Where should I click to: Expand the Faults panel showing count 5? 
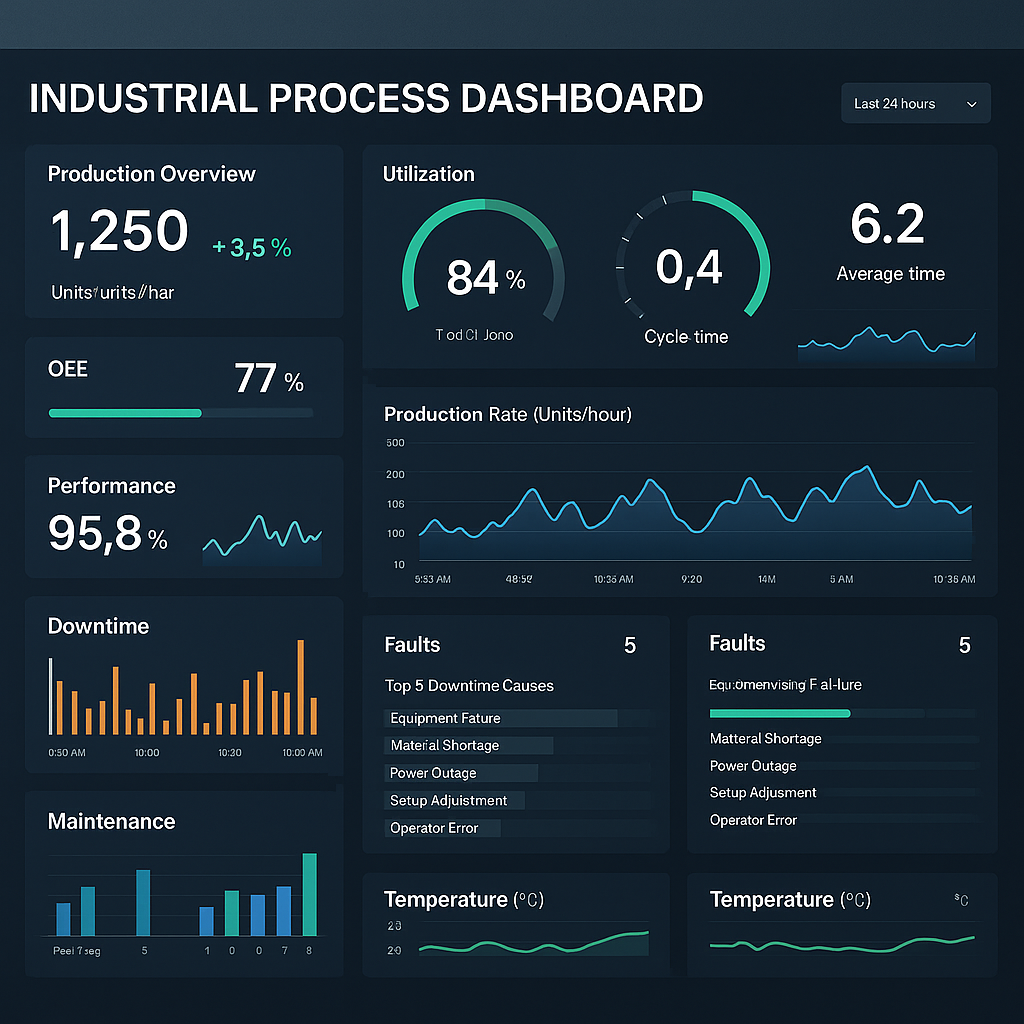pyautogui.click(x=516, y=645)
